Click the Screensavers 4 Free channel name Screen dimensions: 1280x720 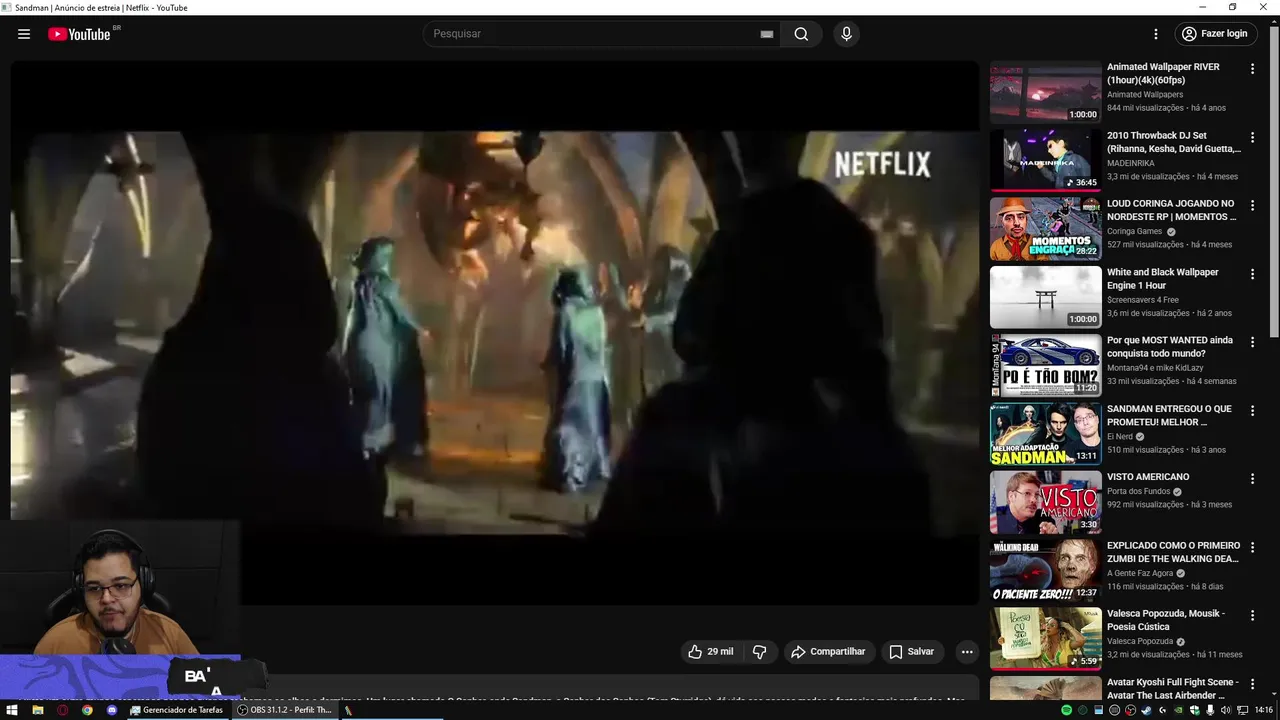point(1143,300)
